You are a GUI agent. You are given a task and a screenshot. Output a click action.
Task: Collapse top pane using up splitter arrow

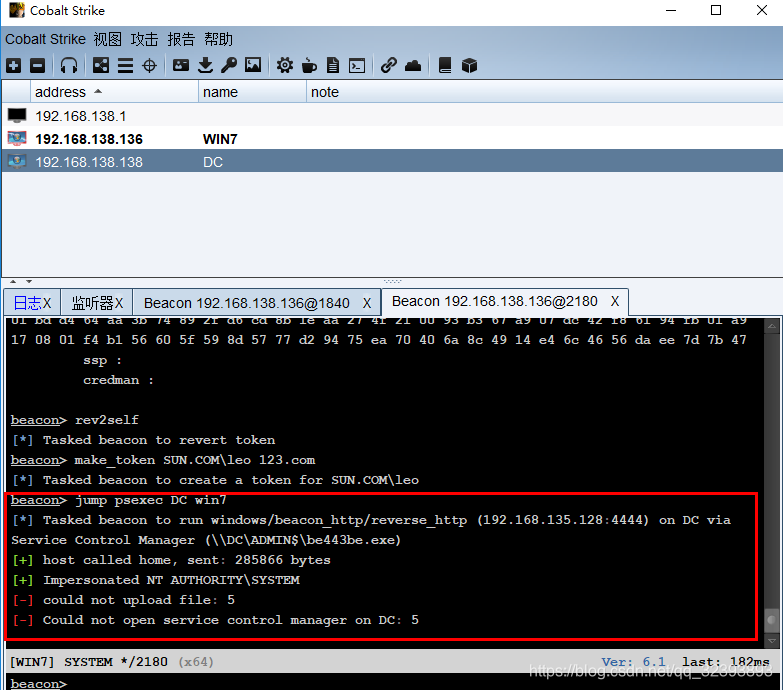(x=13, y=282)
